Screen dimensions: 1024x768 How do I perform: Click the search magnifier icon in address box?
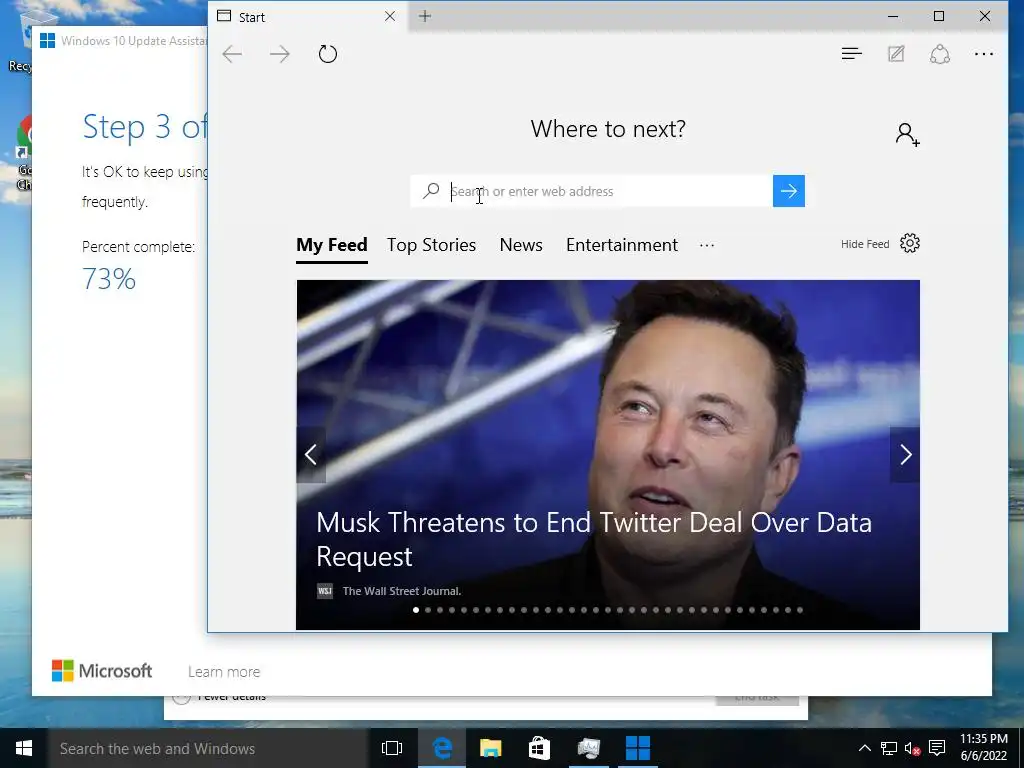pyautogui.click(x=431, y=191)
